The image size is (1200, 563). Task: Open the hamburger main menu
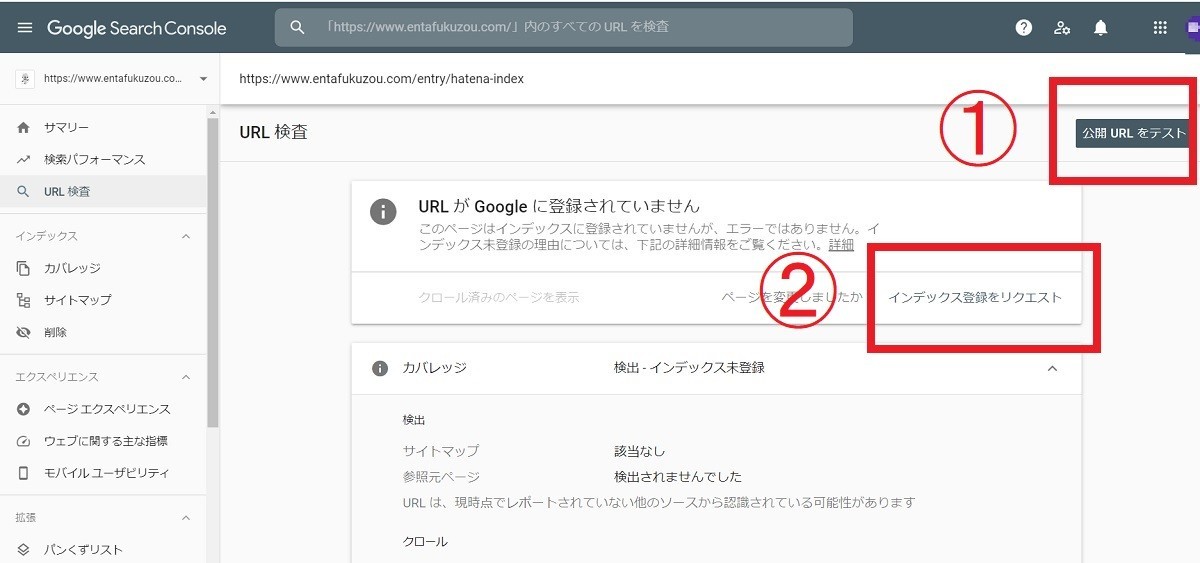pyautogui.click(x=24, y=28)
